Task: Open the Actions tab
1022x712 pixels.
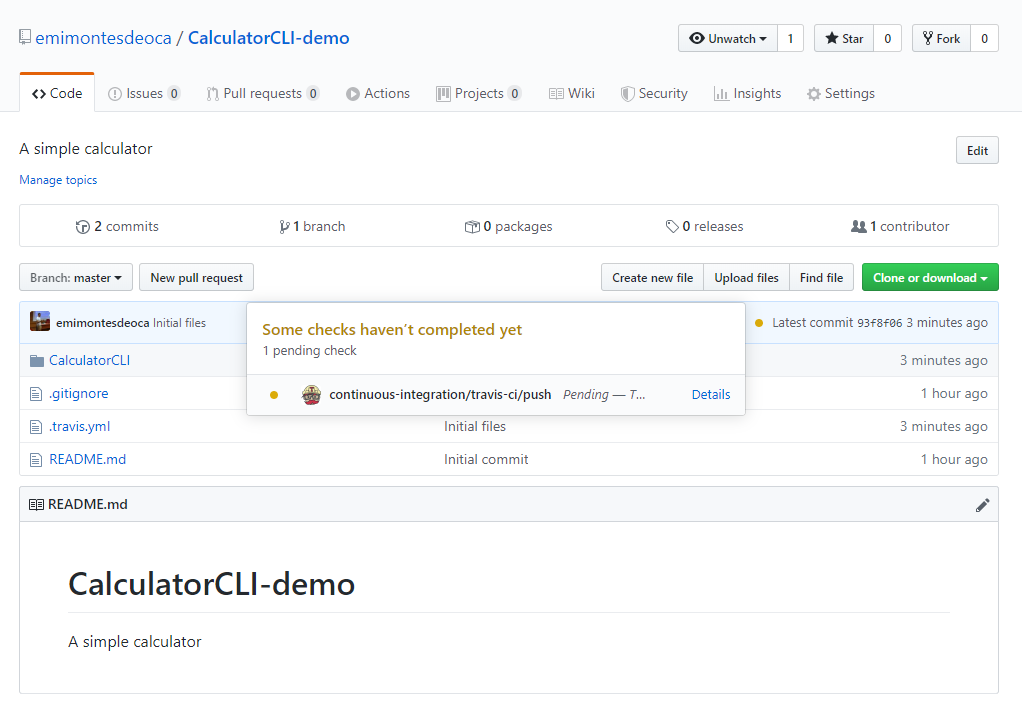Action: [x=378, y=93]
